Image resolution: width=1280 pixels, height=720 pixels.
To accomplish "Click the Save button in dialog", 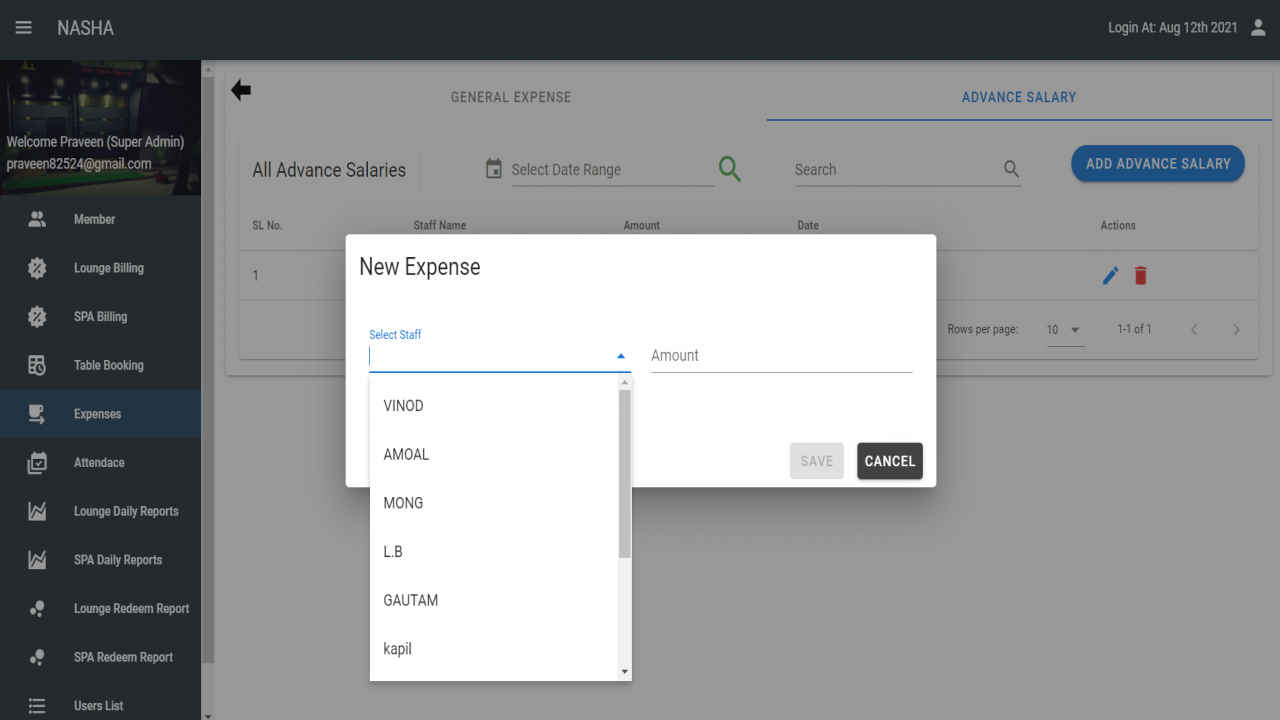I will pos(817,461).
